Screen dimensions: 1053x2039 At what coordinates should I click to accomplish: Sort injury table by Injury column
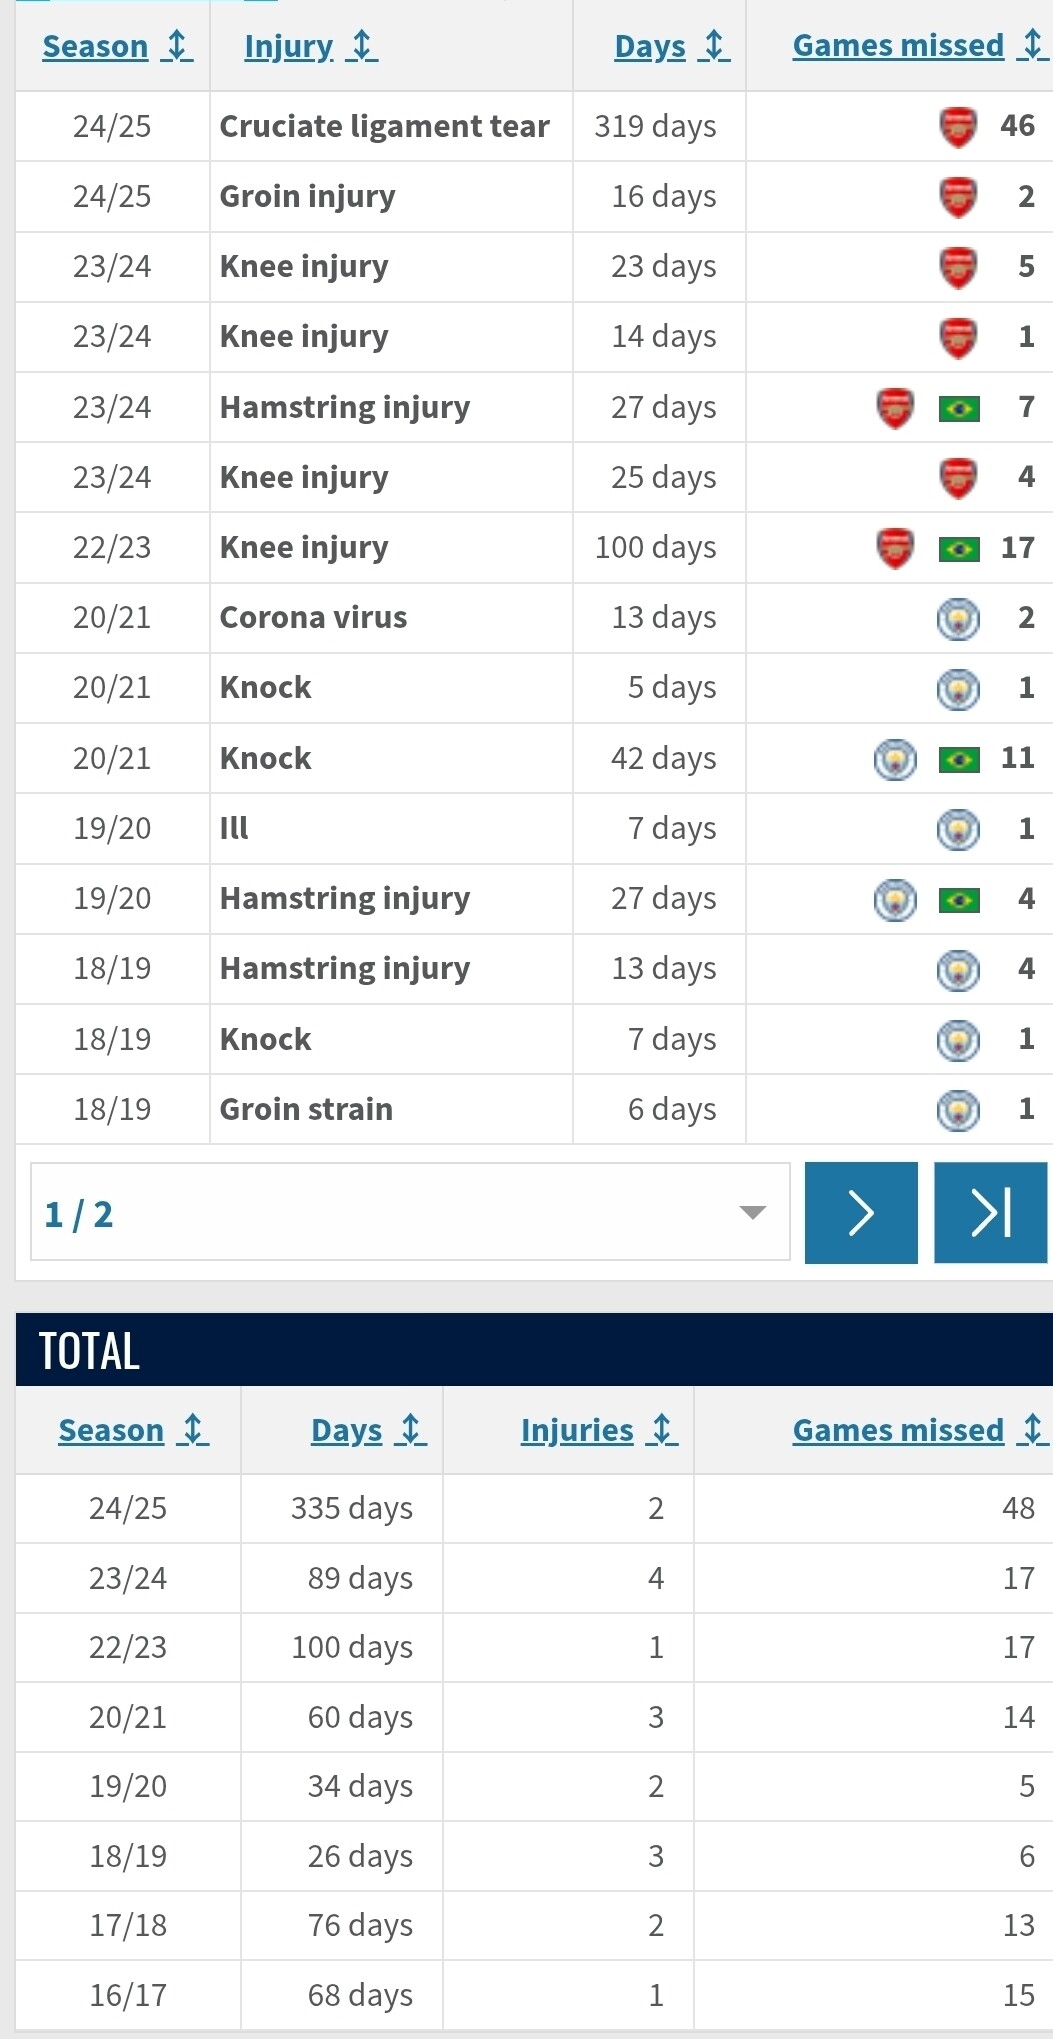point(311,46)
